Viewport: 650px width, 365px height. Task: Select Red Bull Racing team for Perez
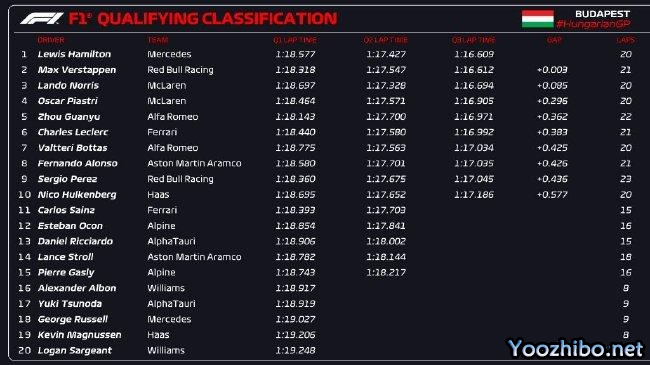tap(180, 179)
